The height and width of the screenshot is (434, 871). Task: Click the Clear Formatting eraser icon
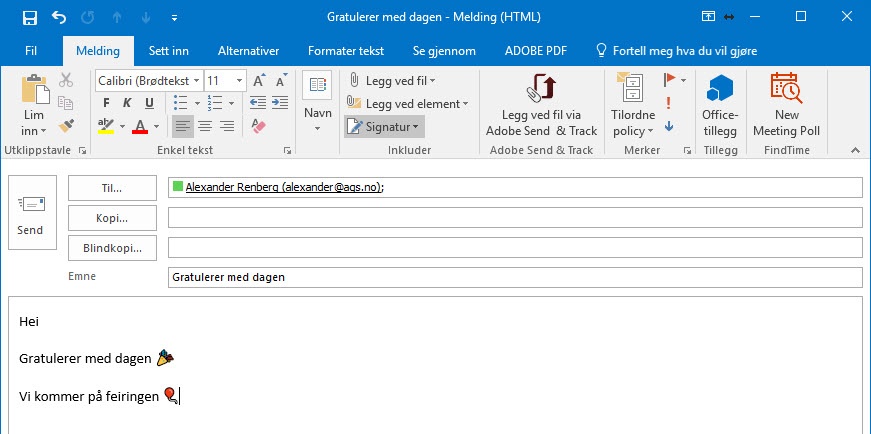coord(258,126)
